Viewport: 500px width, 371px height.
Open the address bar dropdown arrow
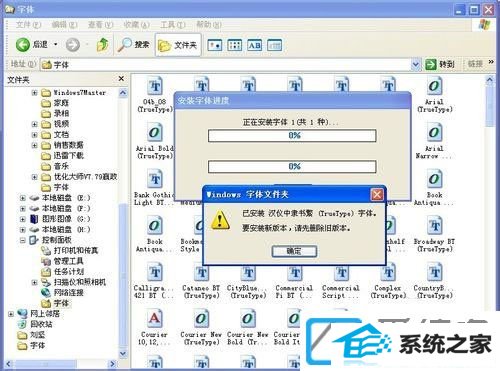click(x=415, y=64)
